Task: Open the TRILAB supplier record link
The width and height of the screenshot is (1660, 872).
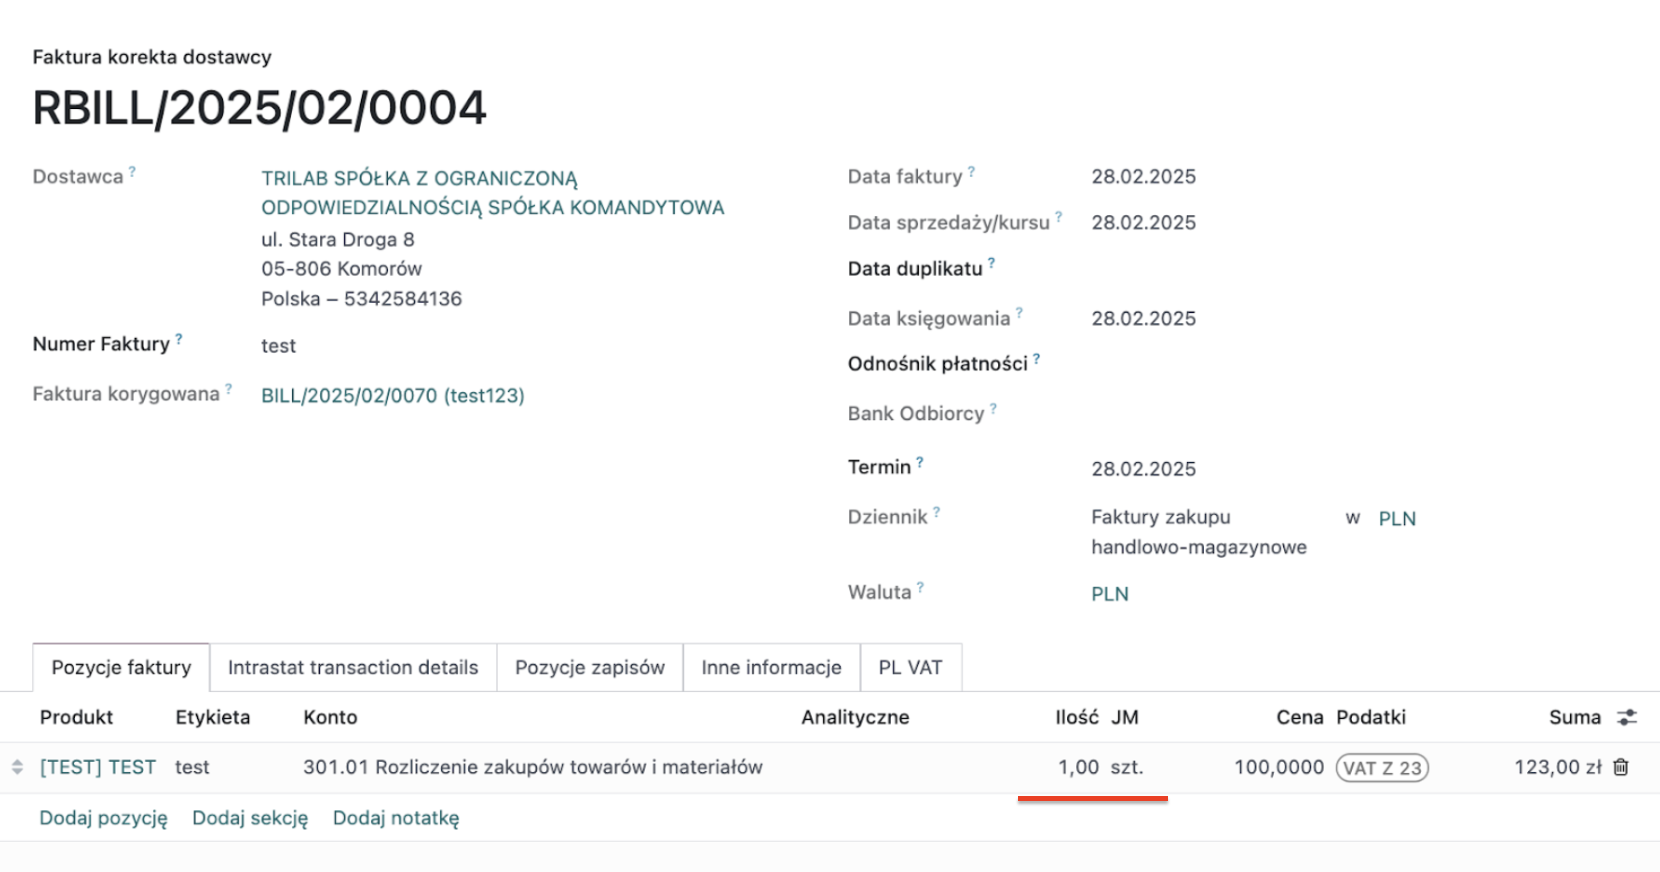Action: (419, 179)
